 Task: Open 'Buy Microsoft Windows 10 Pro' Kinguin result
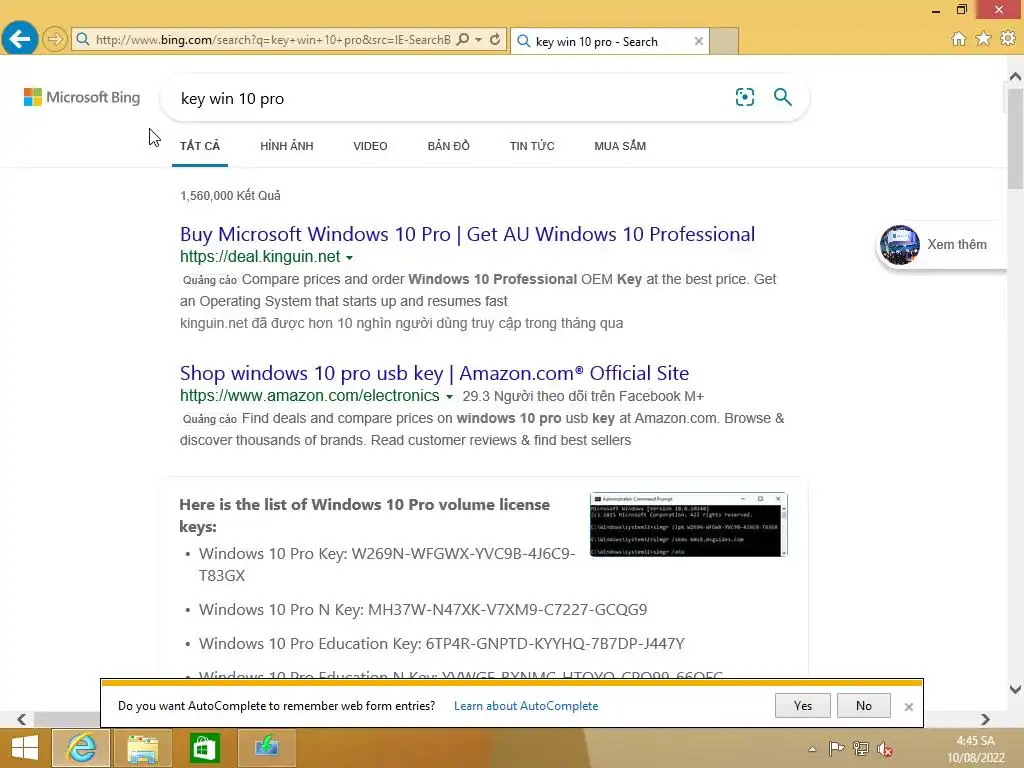point(468,234)
